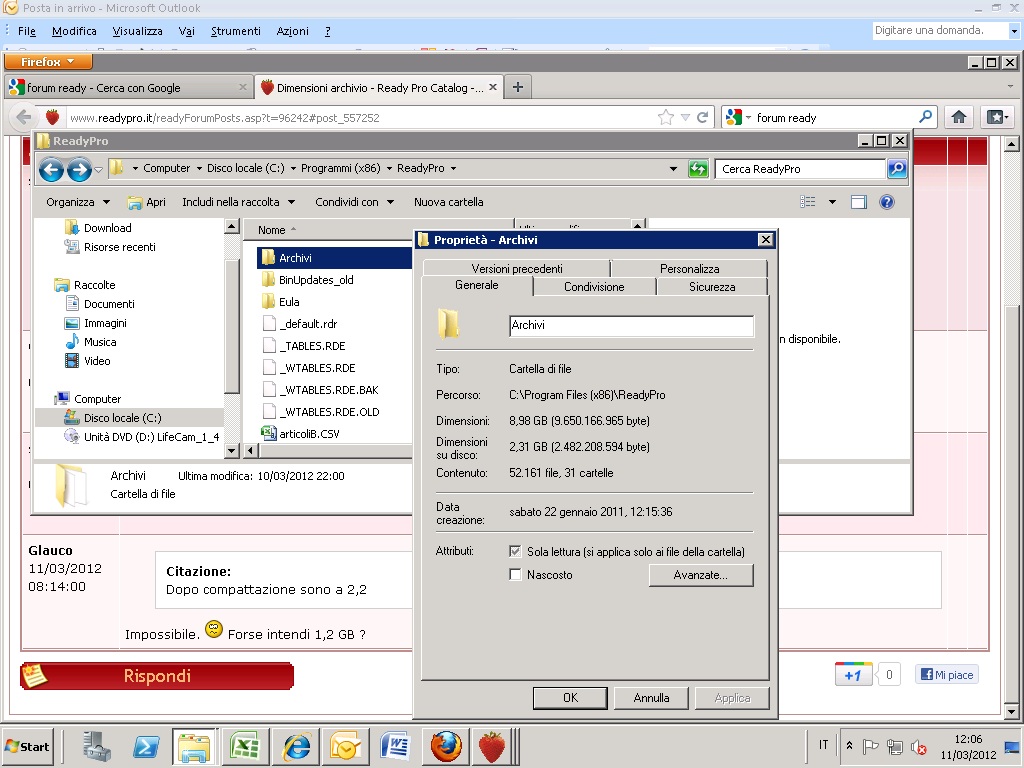Open the Personalizza tab
This screenshot has width=1024, height=768.
(689, 268)
